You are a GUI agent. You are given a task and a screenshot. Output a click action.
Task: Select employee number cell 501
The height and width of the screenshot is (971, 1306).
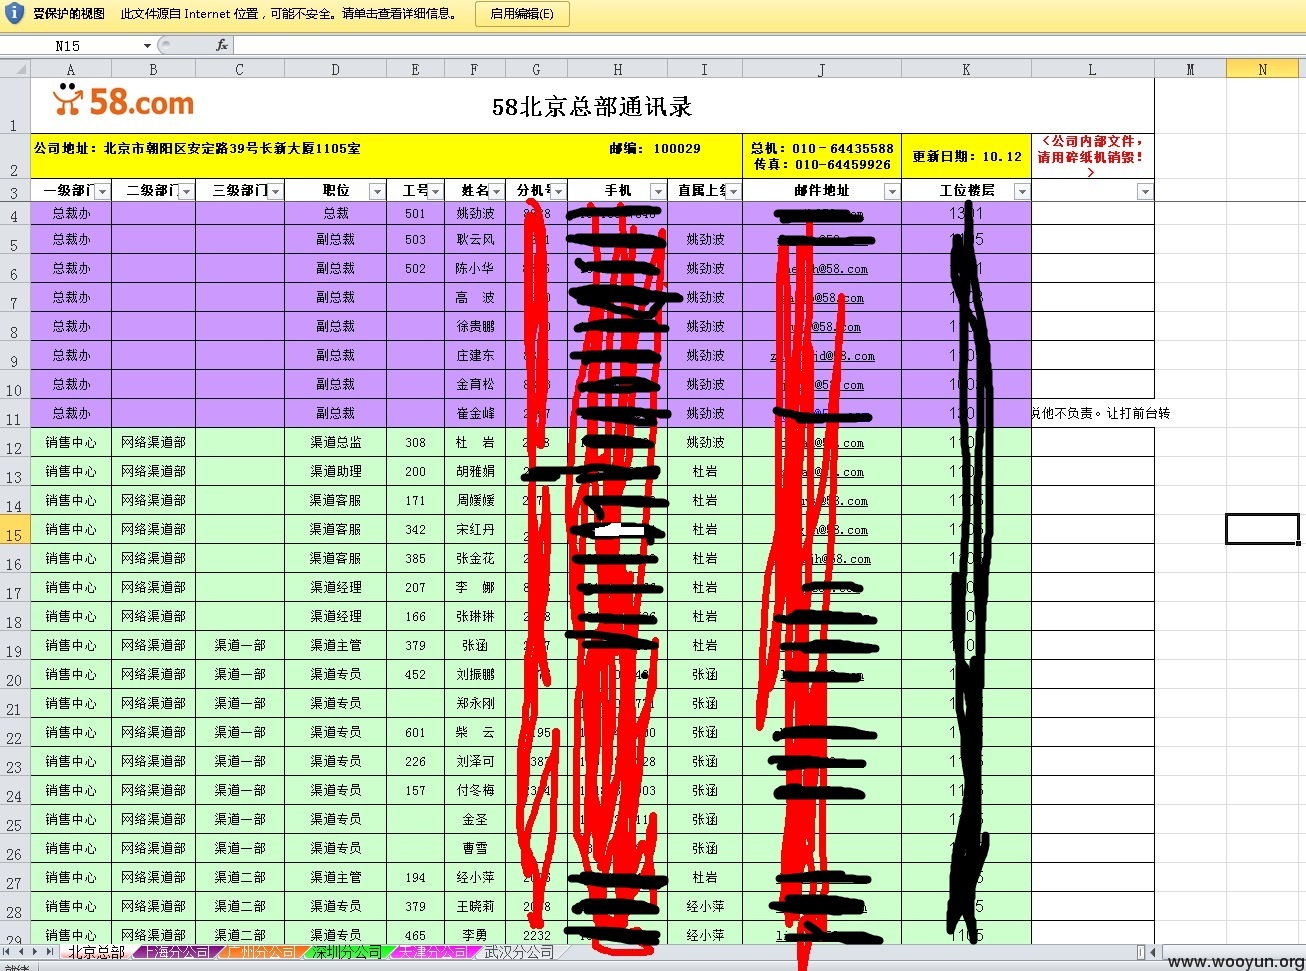pos(415,214)
